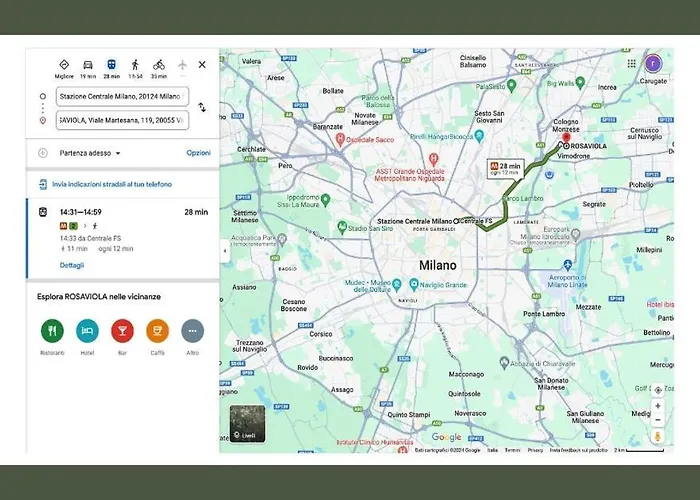Click the Stazione Centrale Milano map label
This screenshot has height=500, width=700.
click(414, 221)
